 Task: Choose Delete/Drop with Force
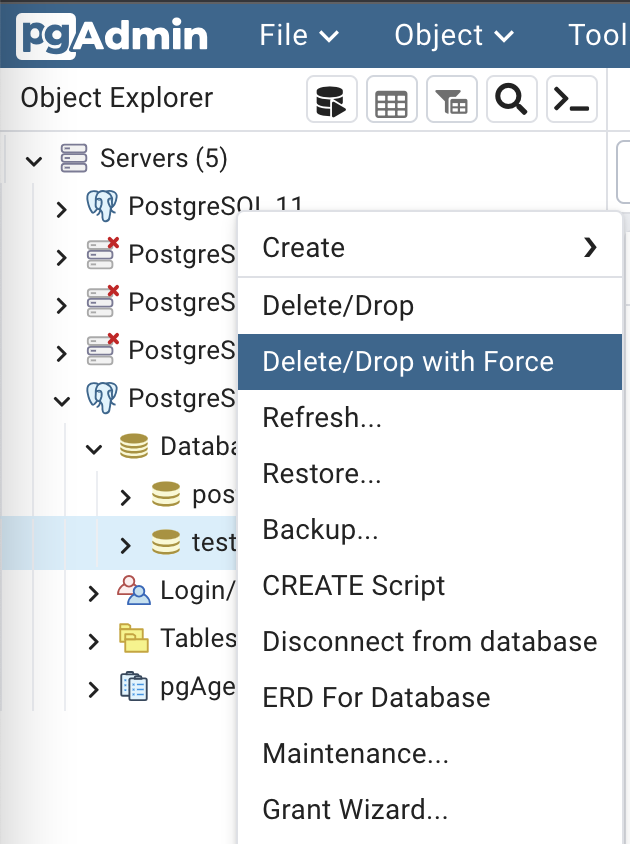[x=408, y=361]
